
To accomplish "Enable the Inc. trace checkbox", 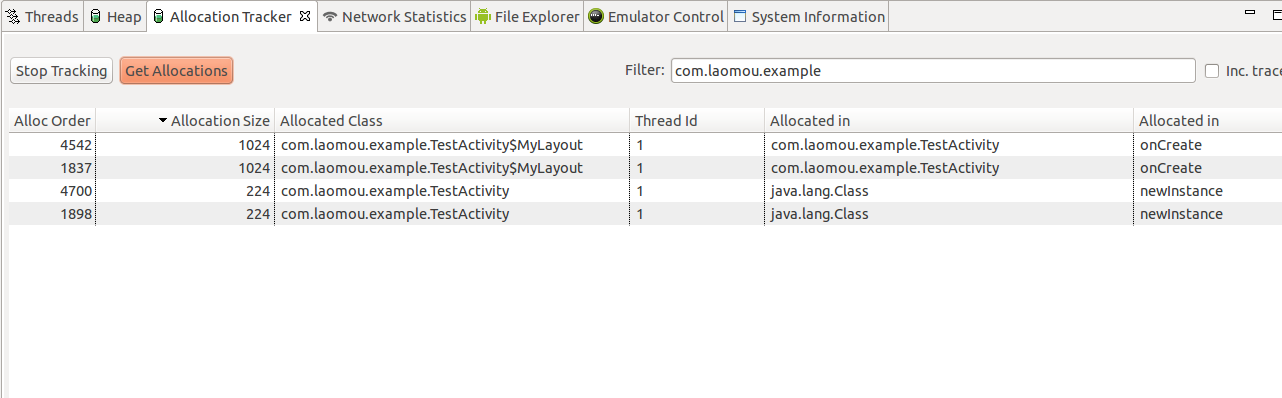I will tap(1212, 71).
